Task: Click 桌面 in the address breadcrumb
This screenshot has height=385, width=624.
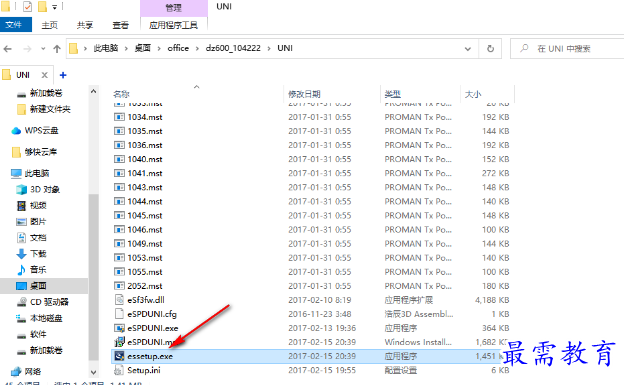Action: pos(142,48)
